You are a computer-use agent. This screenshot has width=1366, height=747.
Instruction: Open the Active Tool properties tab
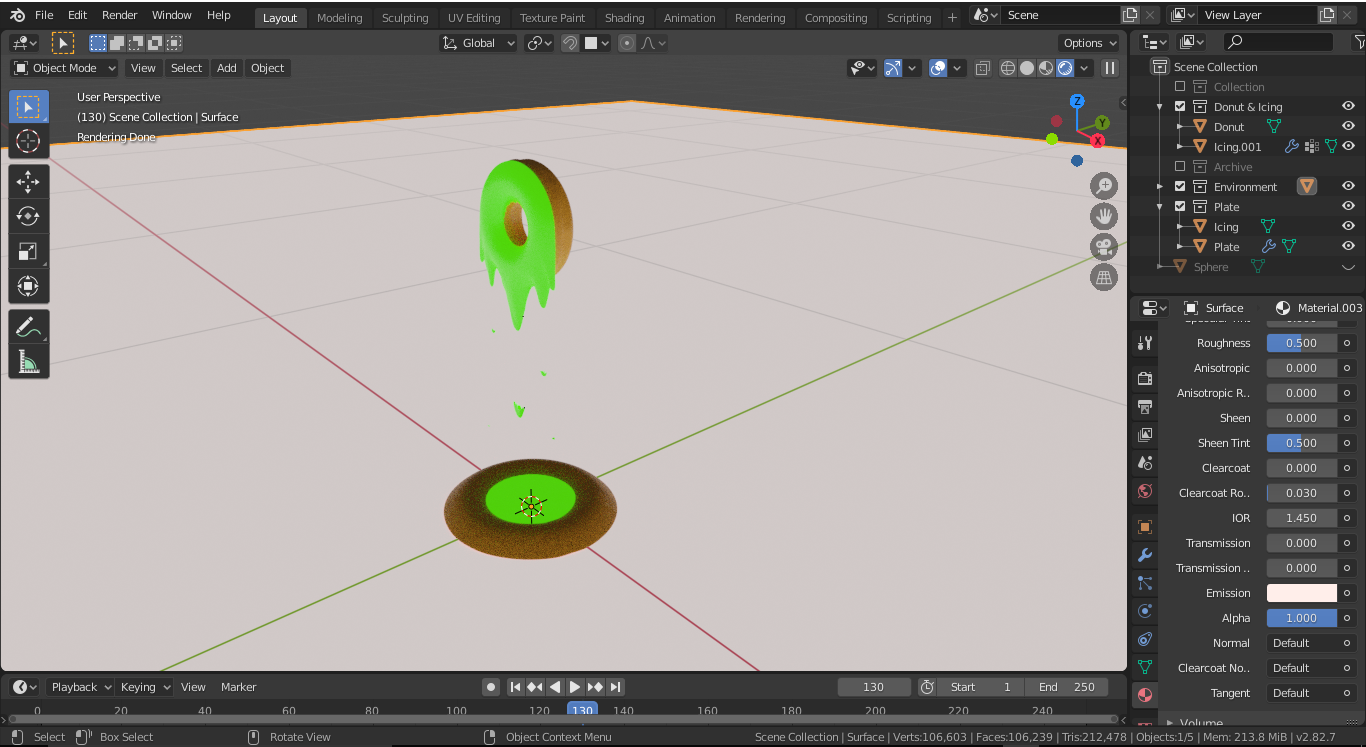pos(1145,343)
